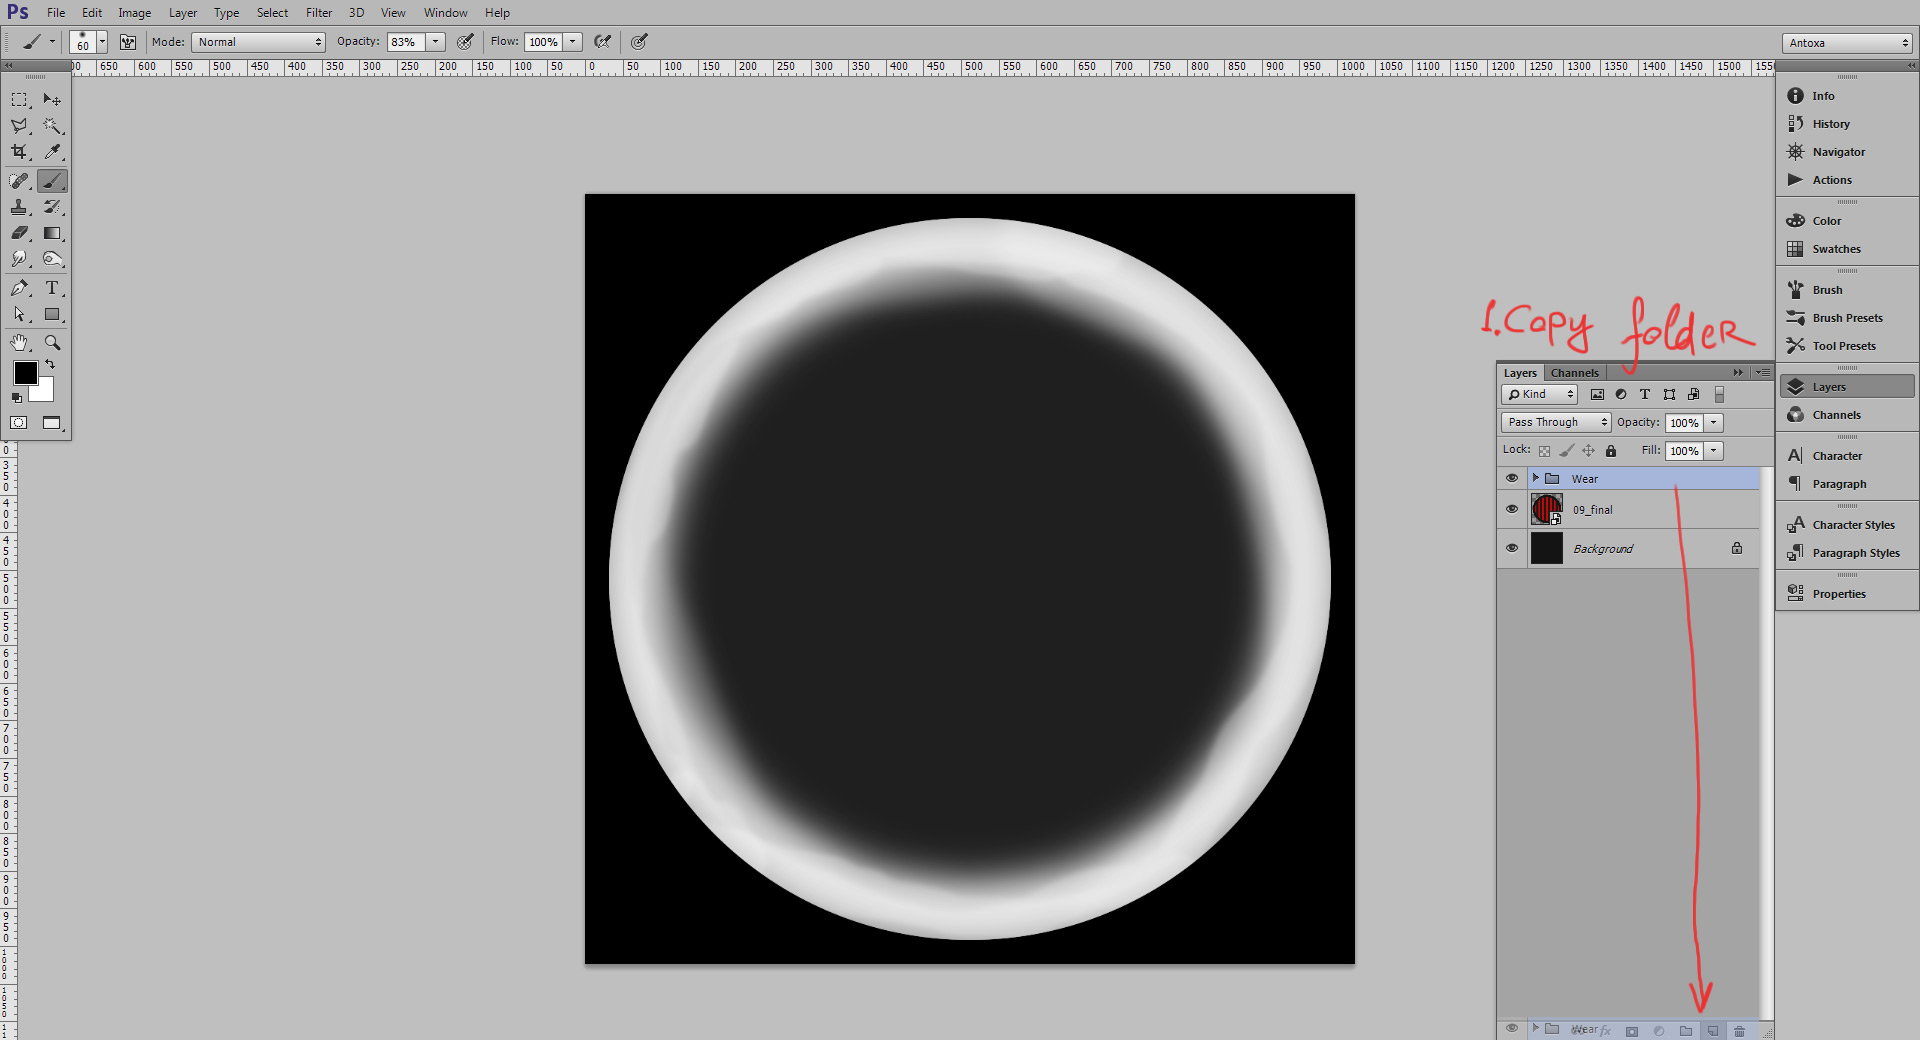This screenshot has height=1040, width=1920.
Task: Delete layer with trash icon
Action: pos(1739,1030)
